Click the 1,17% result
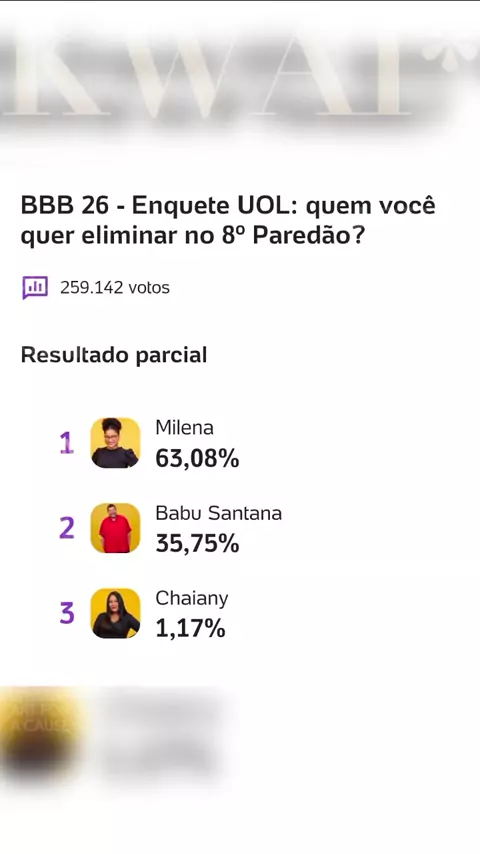The image size is (480, 854). point(190,629)
